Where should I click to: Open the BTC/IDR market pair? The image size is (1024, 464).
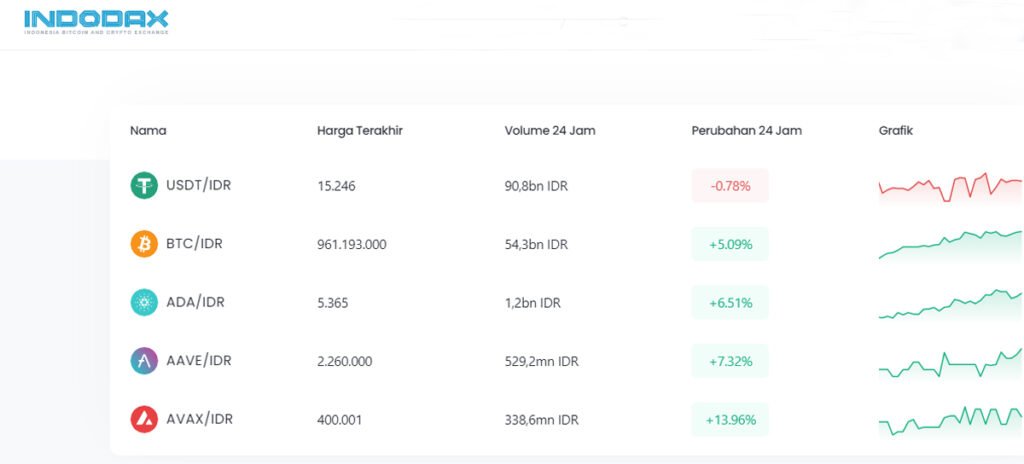point(194,244)
